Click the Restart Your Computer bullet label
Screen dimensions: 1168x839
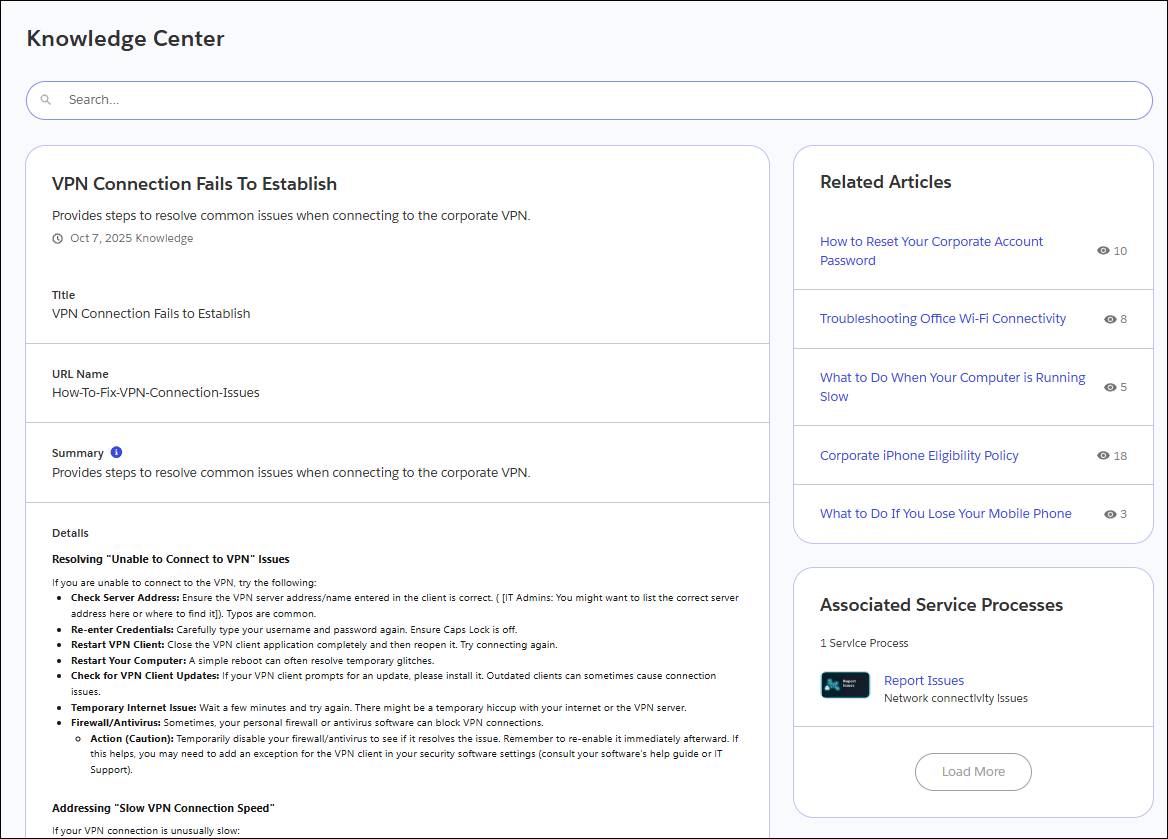129,661
